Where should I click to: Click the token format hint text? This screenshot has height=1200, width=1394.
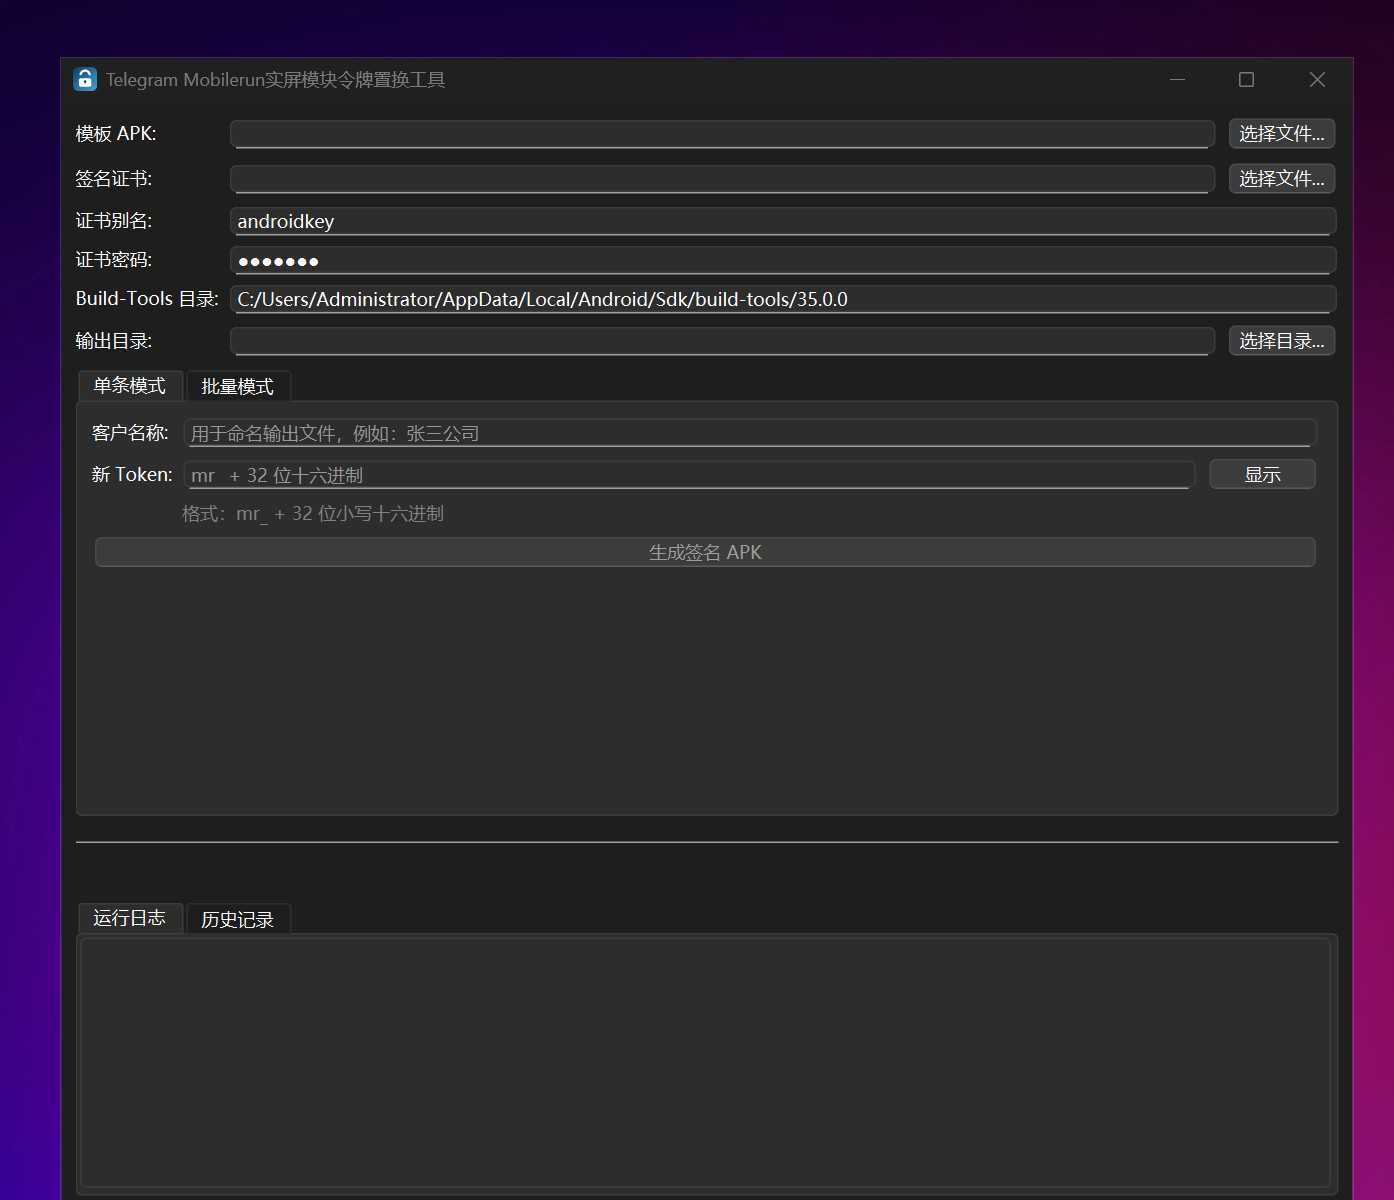[x=313, y=514]
